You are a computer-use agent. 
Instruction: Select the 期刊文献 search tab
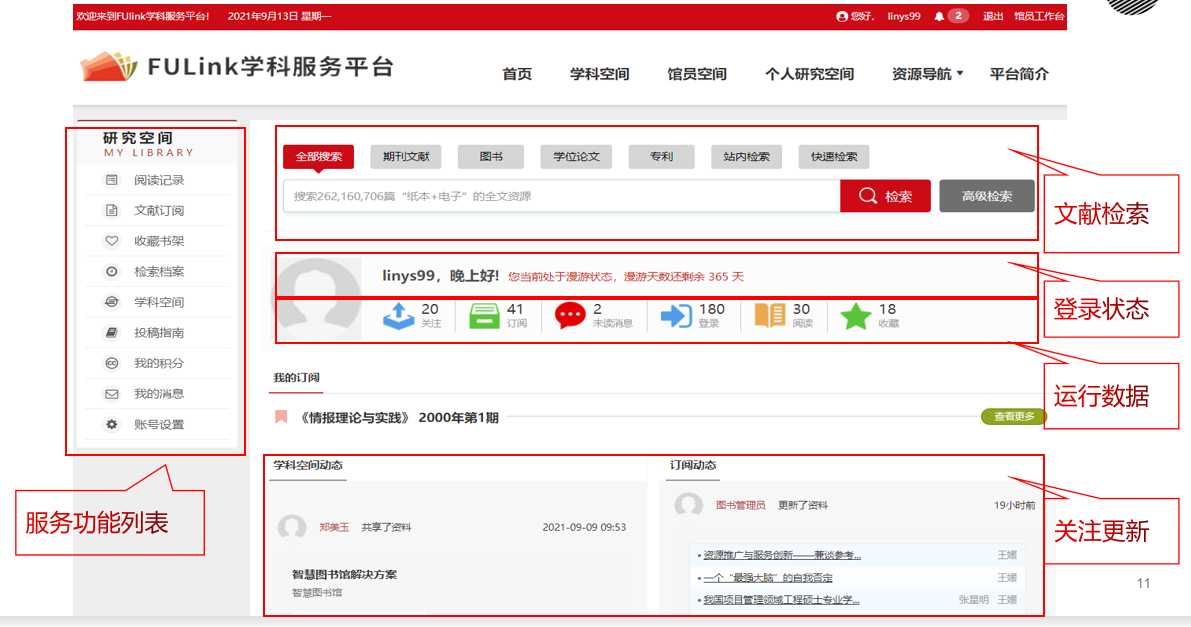tap(406, 157)
